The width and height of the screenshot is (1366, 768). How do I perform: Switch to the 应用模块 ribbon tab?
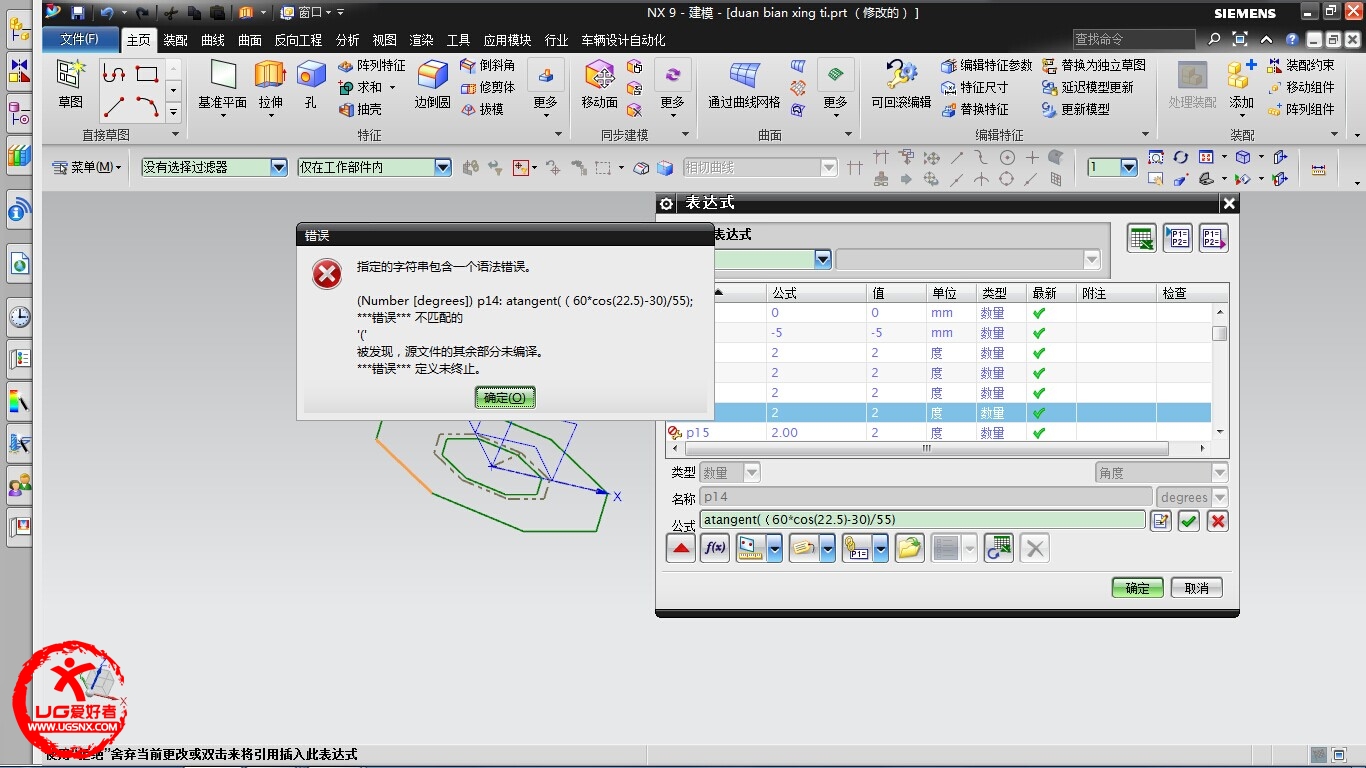(507, 40)
